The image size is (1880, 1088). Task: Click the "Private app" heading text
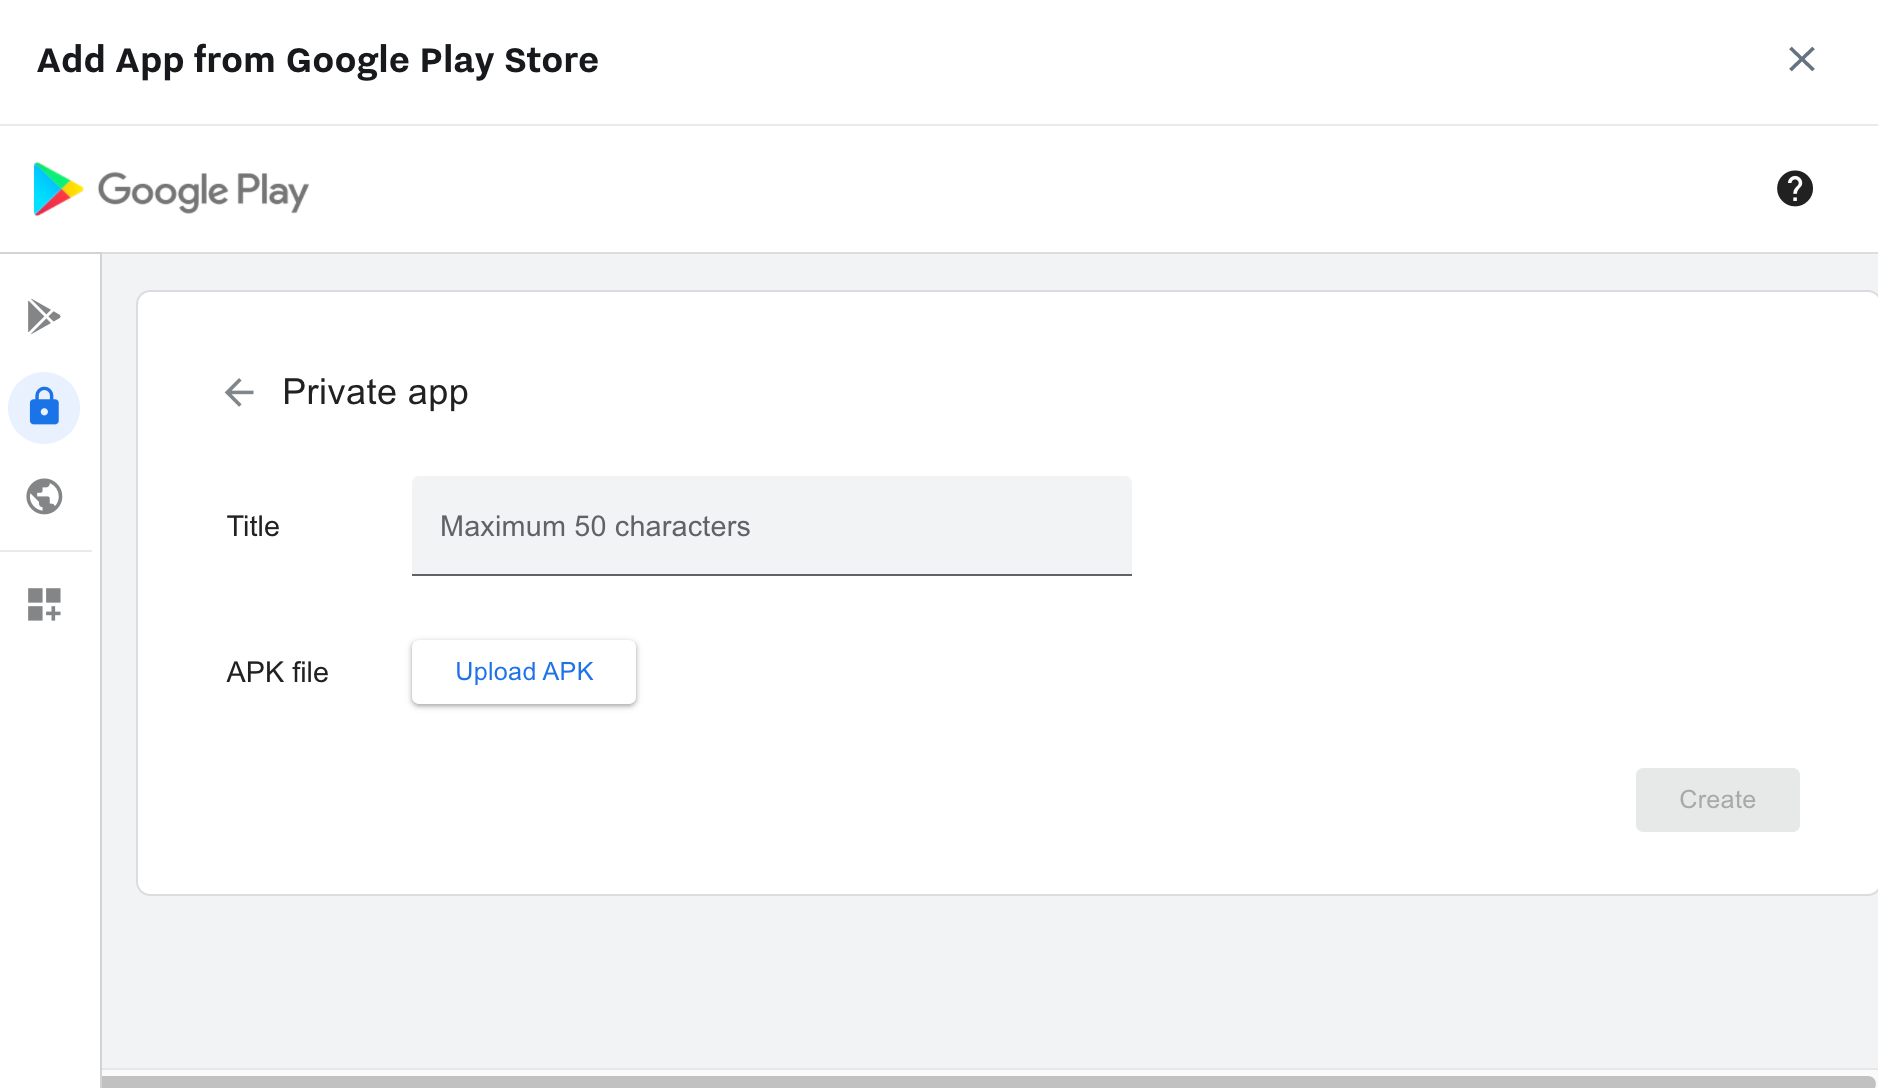coord(375,392)
